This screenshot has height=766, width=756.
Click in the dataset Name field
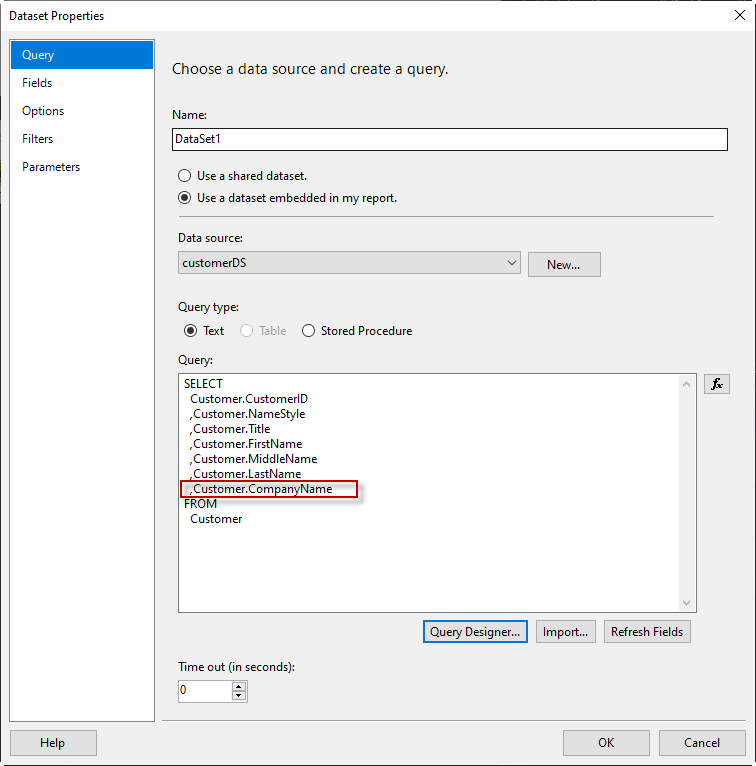[449, 140]
